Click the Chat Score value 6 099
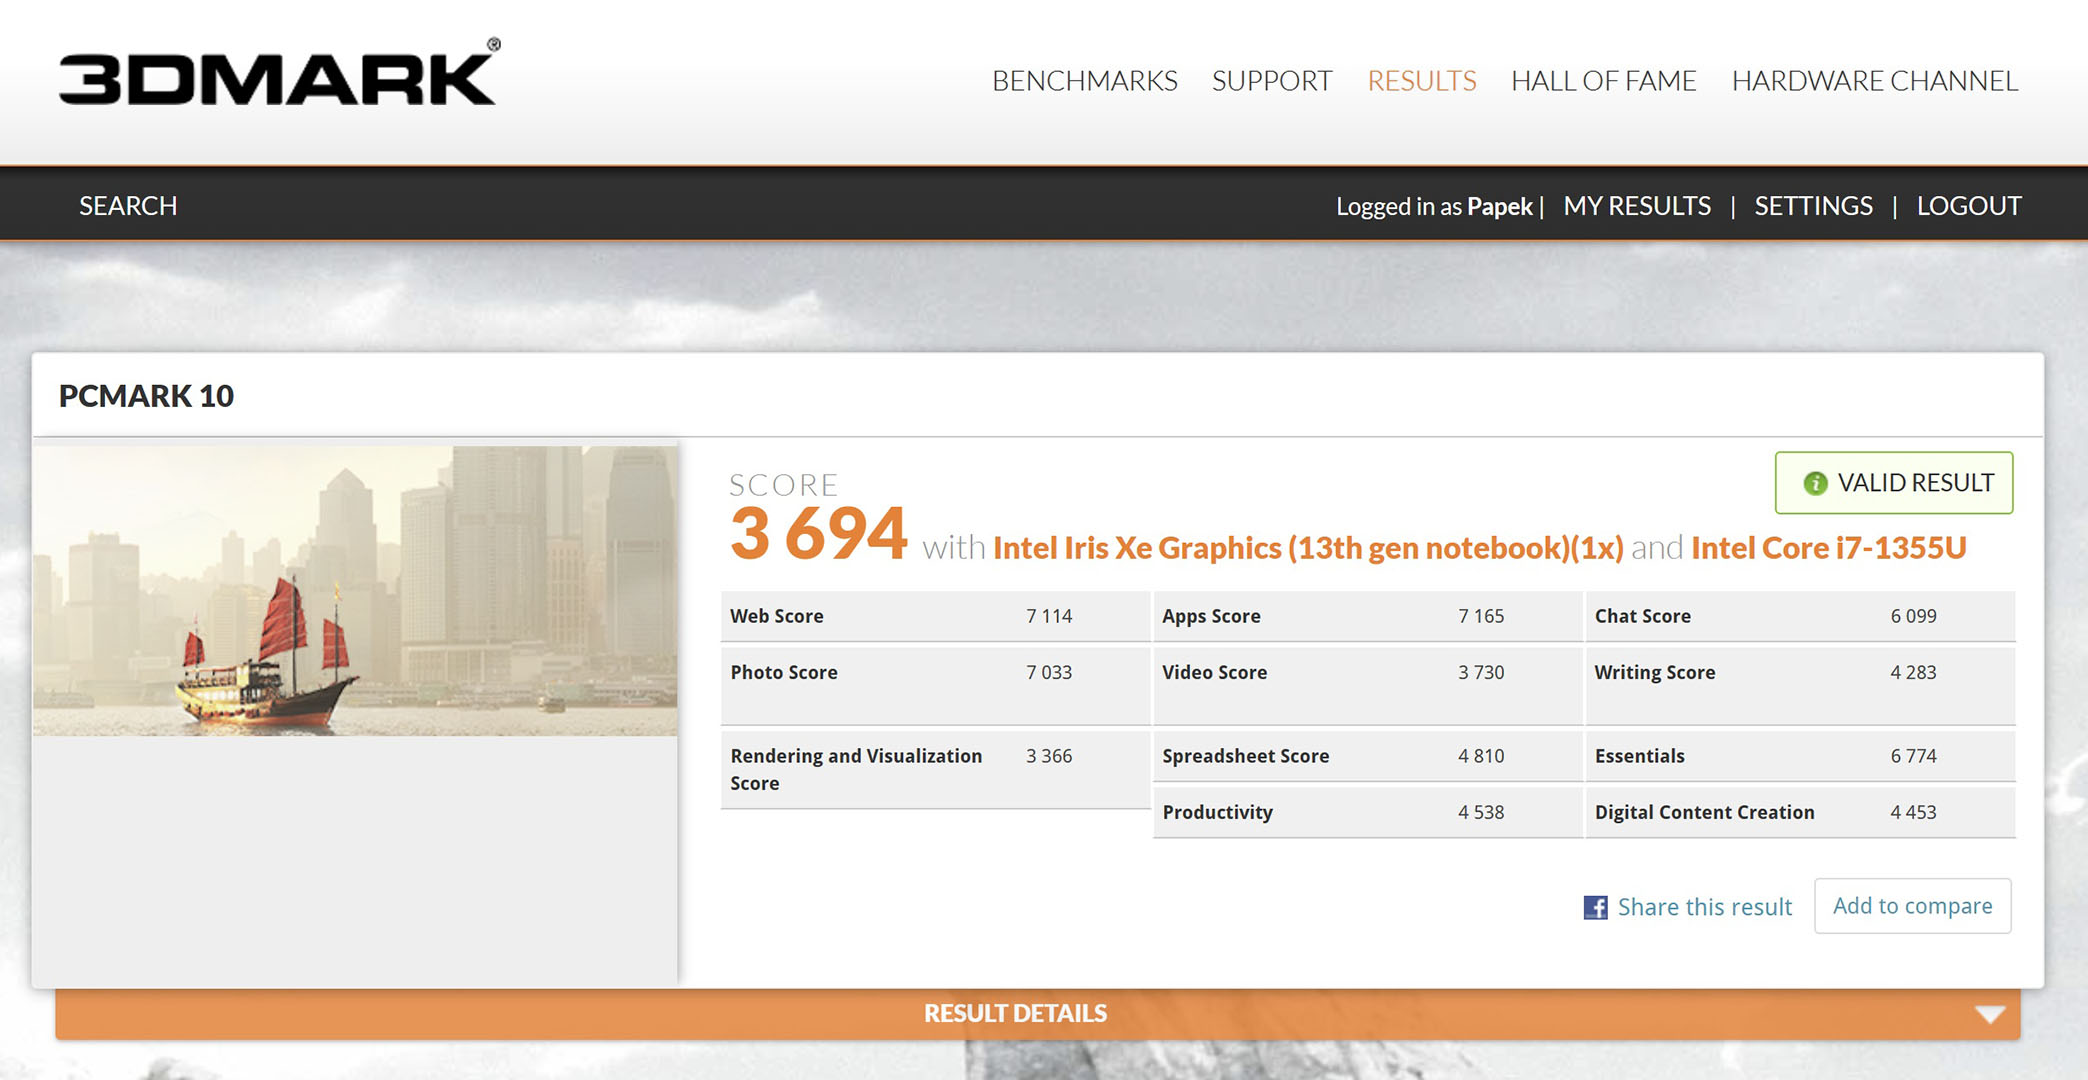2088x1080 pixels. (x=1913, y=616)
